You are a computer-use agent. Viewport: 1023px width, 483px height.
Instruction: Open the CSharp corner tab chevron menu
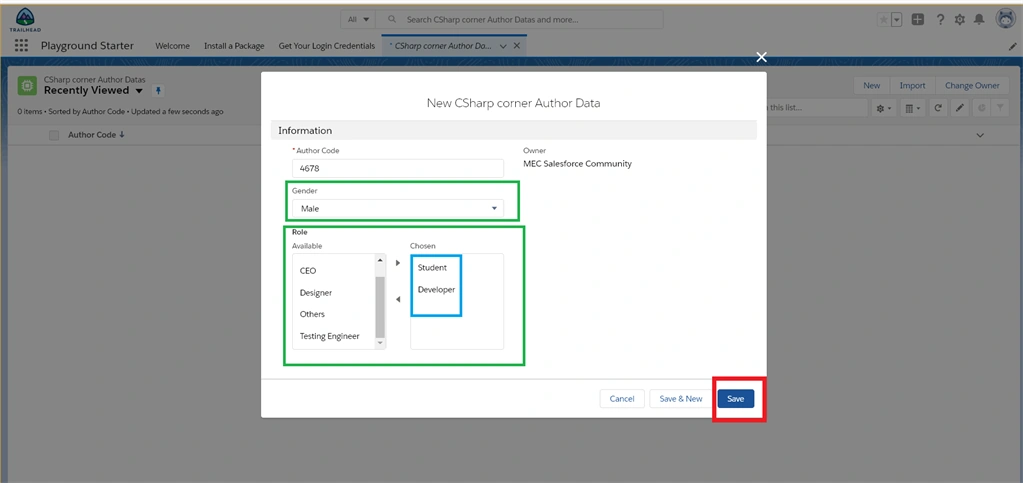pyautogui.click(x=503, y=46)
